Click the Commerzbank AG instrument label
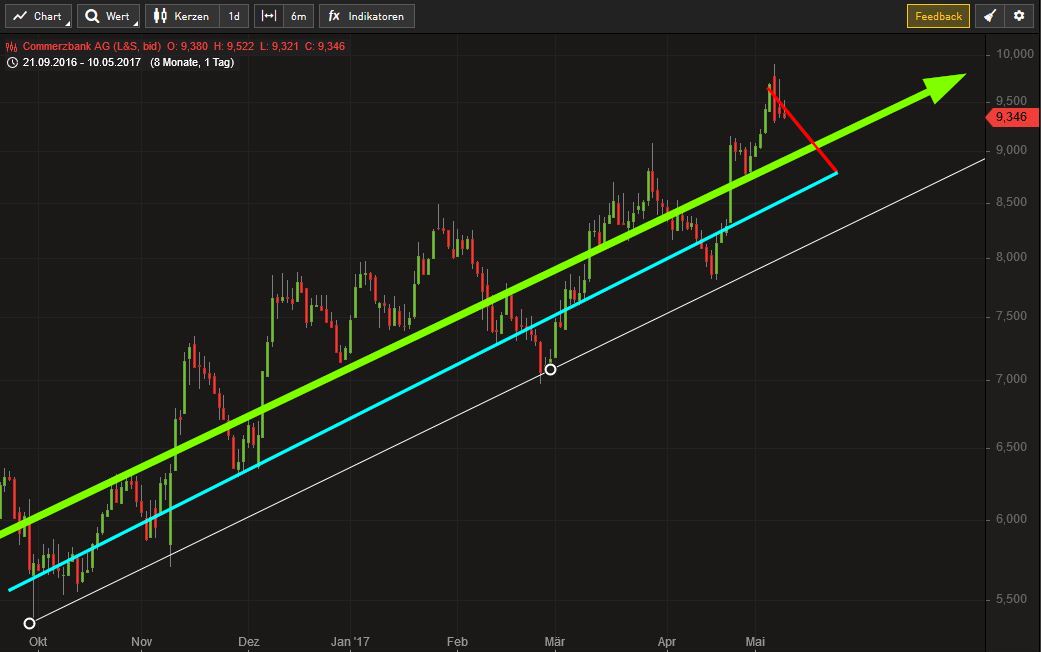The width and height of the screenshot is (1041, 652). pyautogui.click(x=92, y=46)
